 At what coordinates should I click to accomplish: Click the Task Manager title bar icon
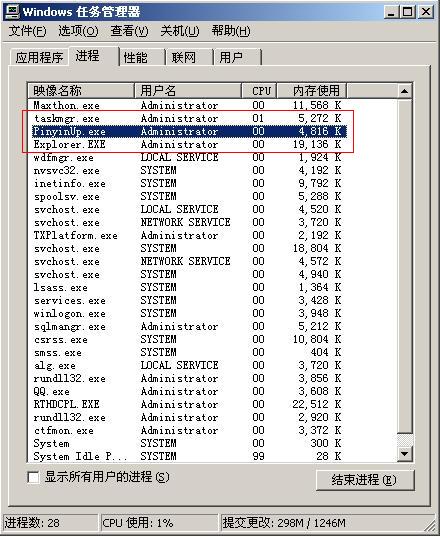(x=12, y=11)
